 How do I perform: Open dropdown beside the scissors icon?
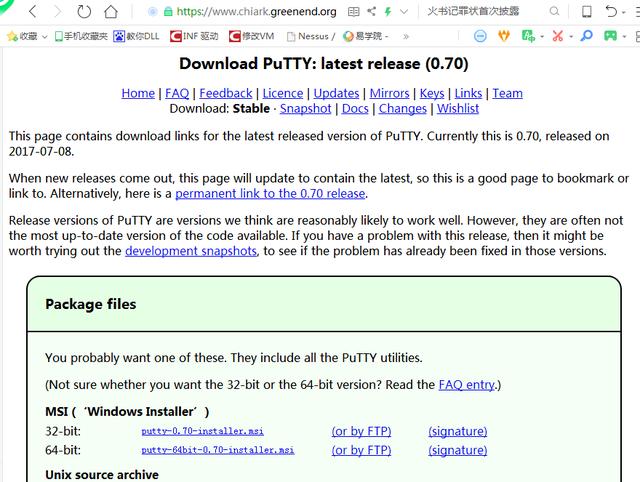point(571,37)
